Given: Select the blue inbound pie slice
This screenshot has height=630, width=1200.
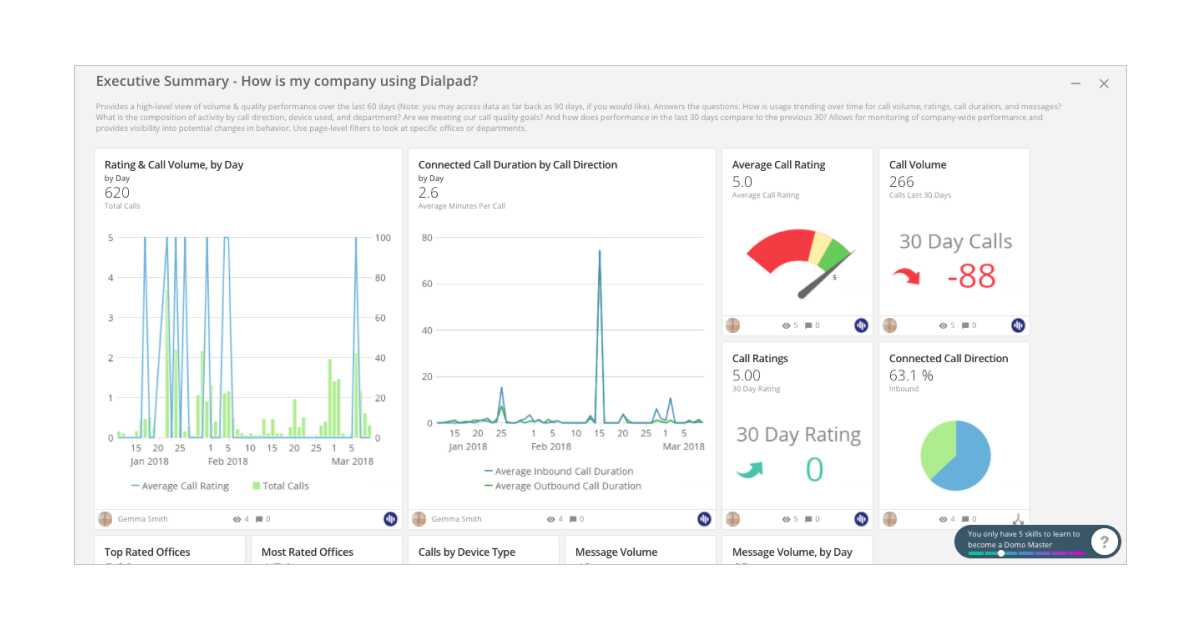Looking at the screenshot, I should tap(967, 456).
